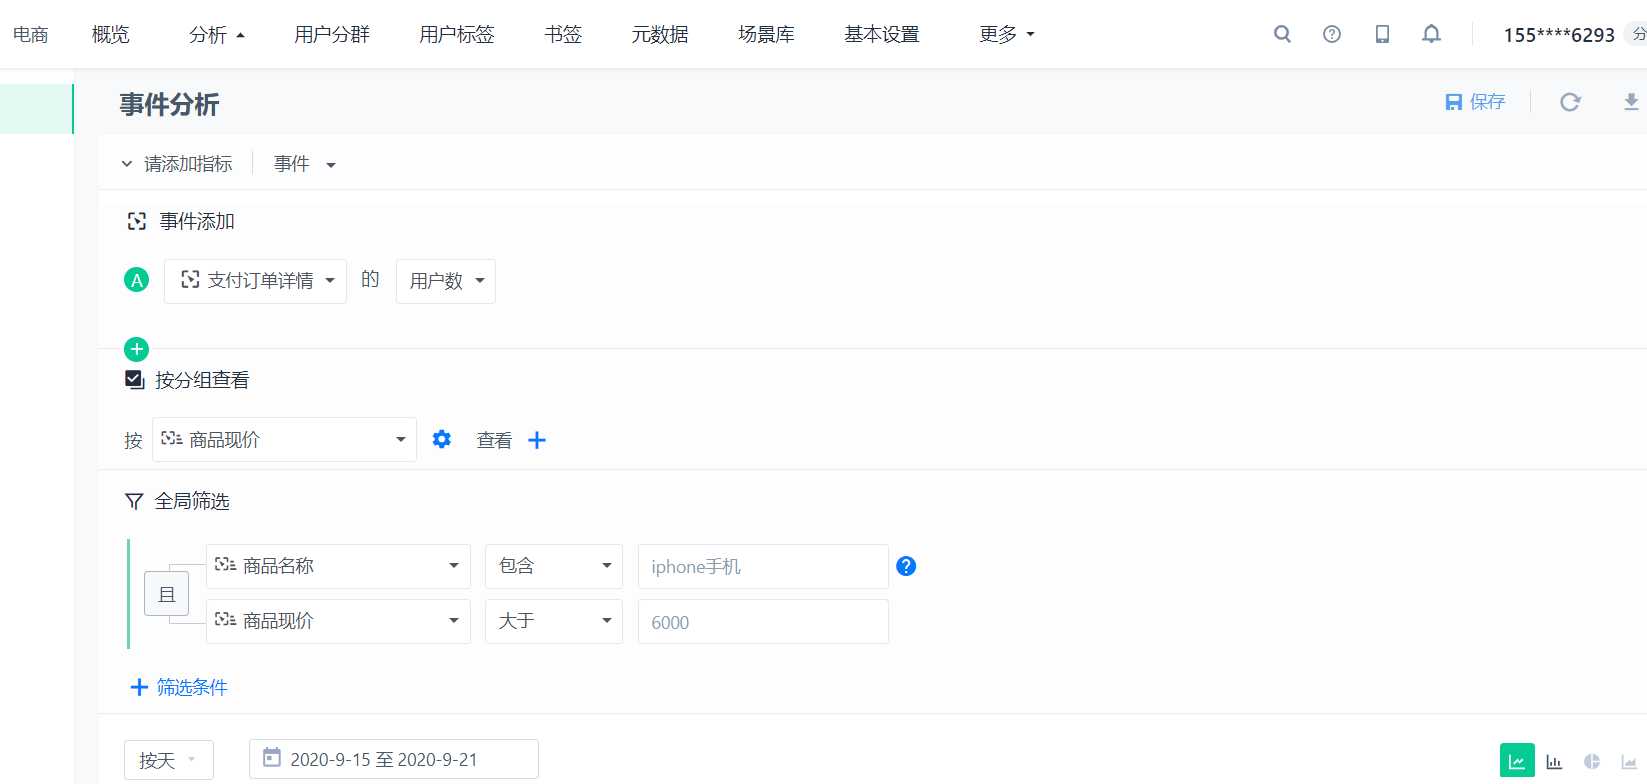
Task: Expand the 请添加指标 section chevron
Action: point(127,164)
